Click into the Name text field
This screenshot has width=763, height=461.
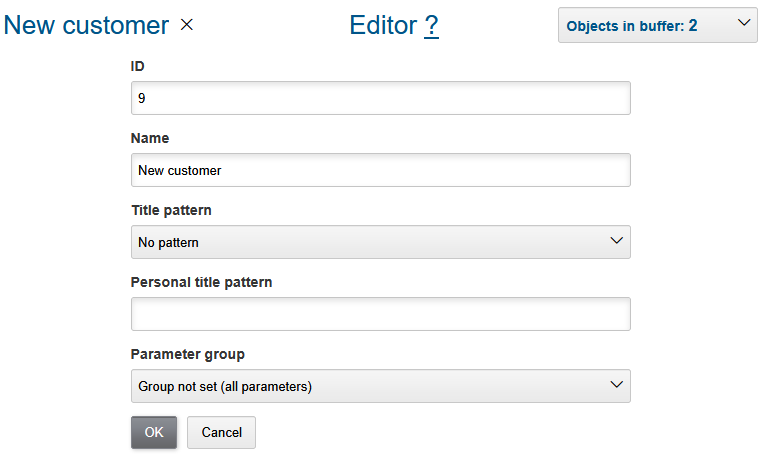(380, 170)
